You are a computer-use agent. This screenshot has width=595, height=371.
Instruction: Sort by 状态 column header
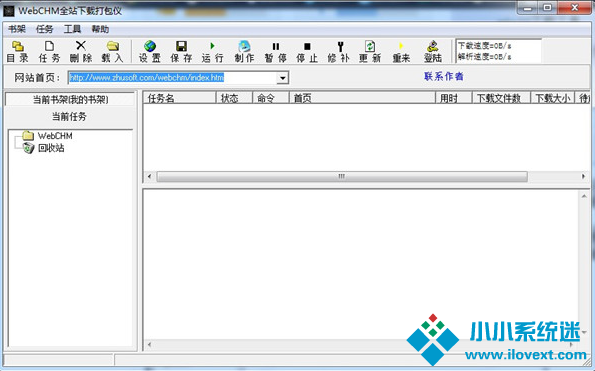tap(235, 98)
